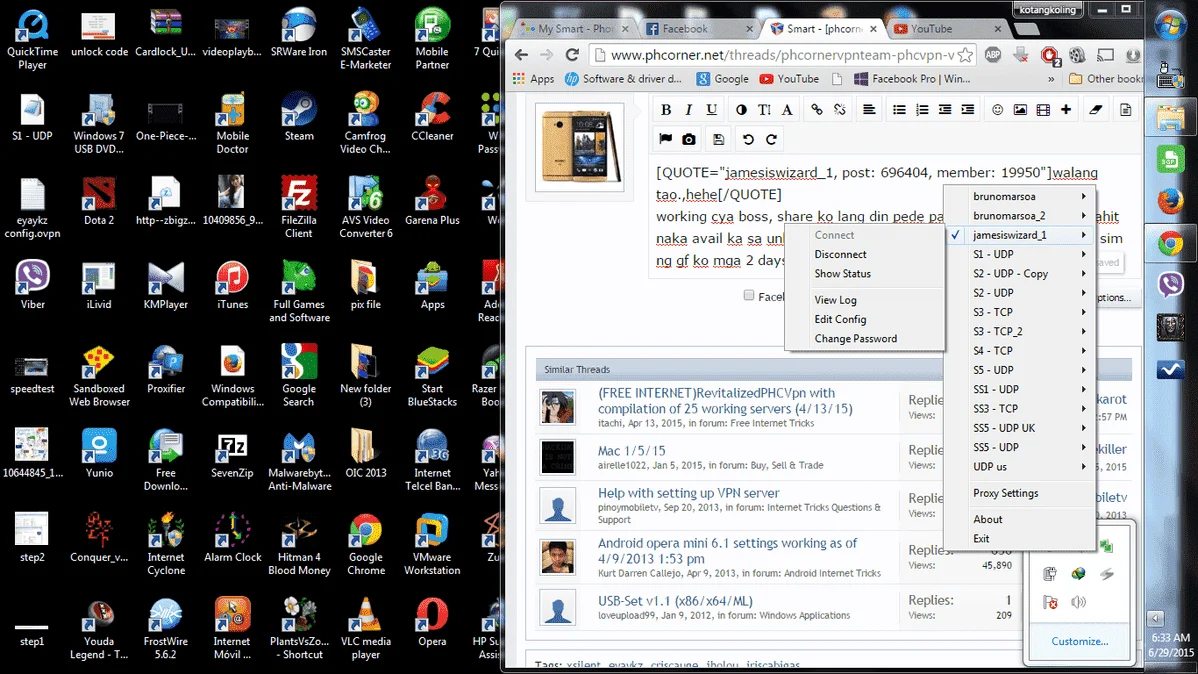Save draft with floppy icon
The image size is (1198, 674).
tap(718, 139)
